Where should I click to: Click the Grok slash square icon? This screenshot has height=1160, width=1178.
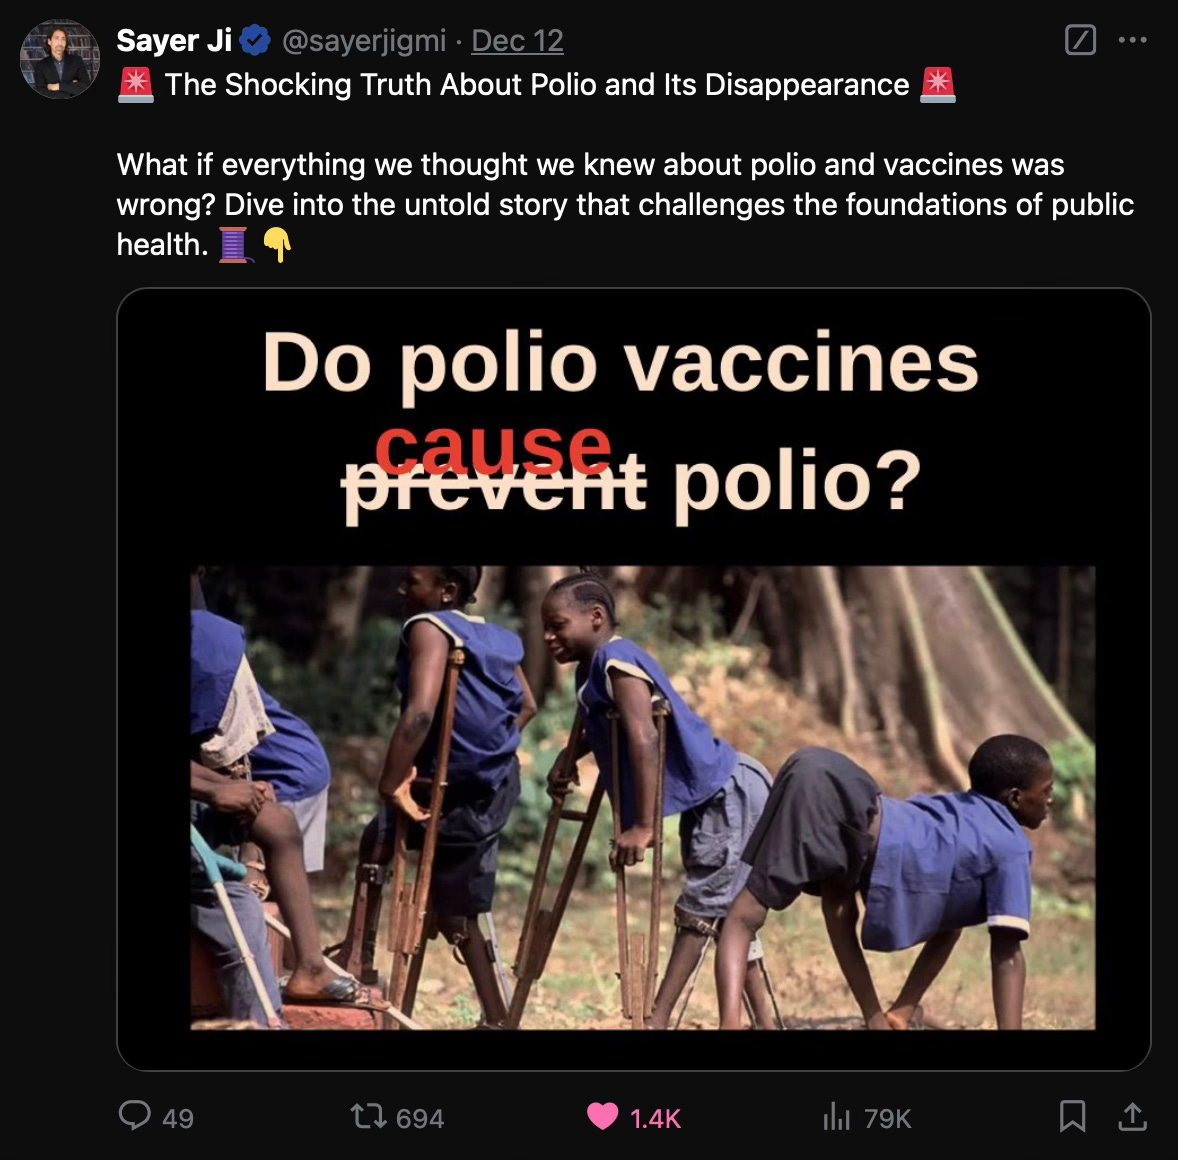click(1080, 40)
